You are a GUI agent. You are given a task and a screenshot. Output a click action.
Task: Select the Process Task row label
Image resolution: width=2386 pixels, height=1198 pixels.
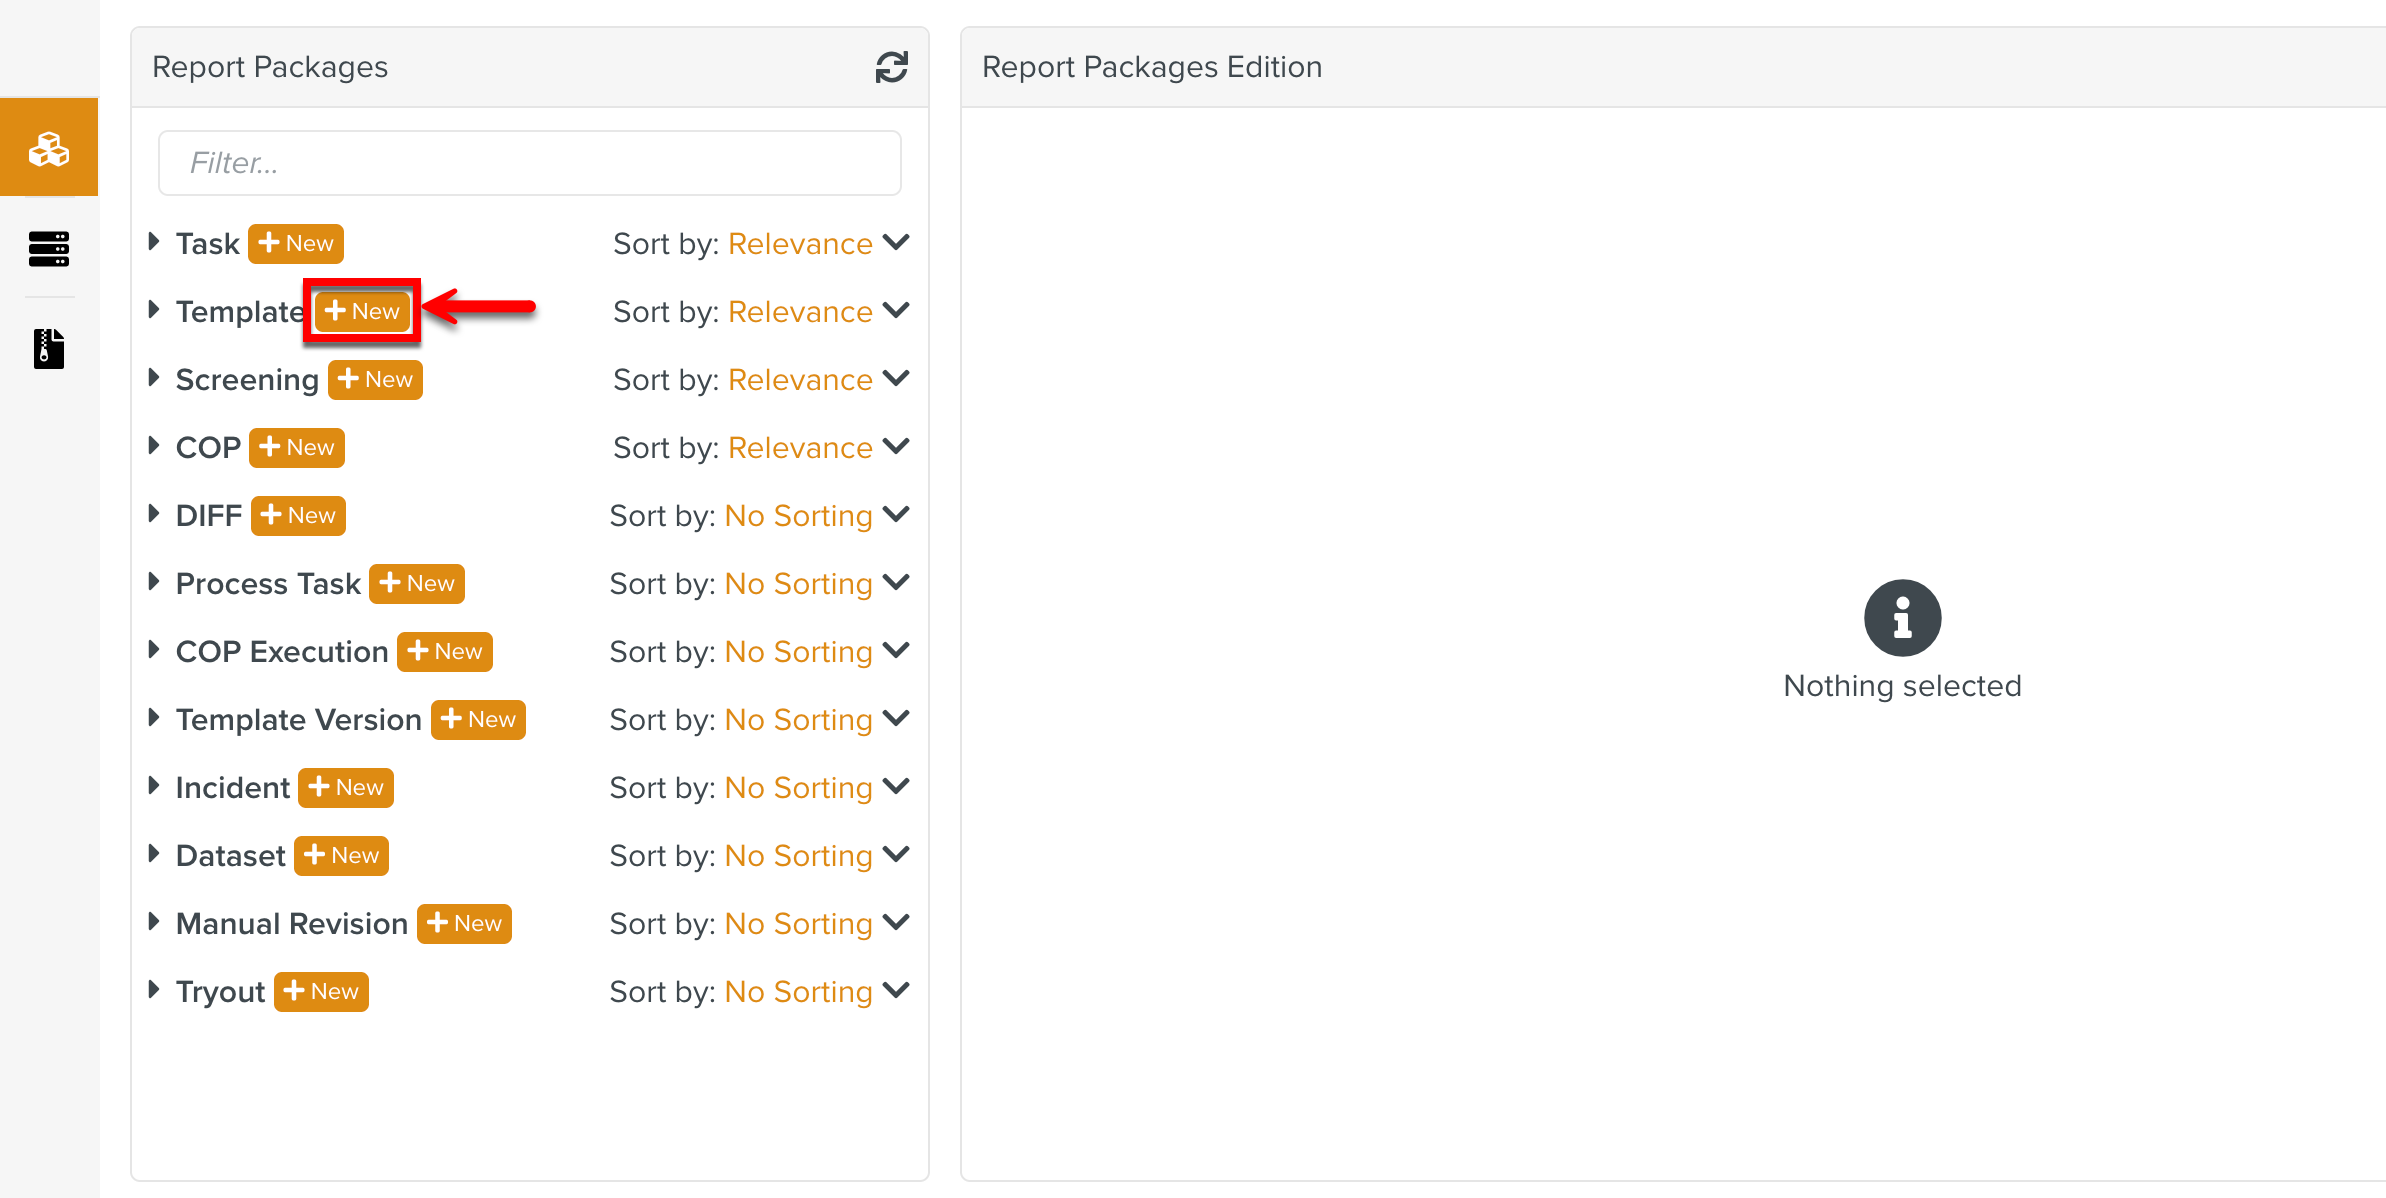coord(268,584)
